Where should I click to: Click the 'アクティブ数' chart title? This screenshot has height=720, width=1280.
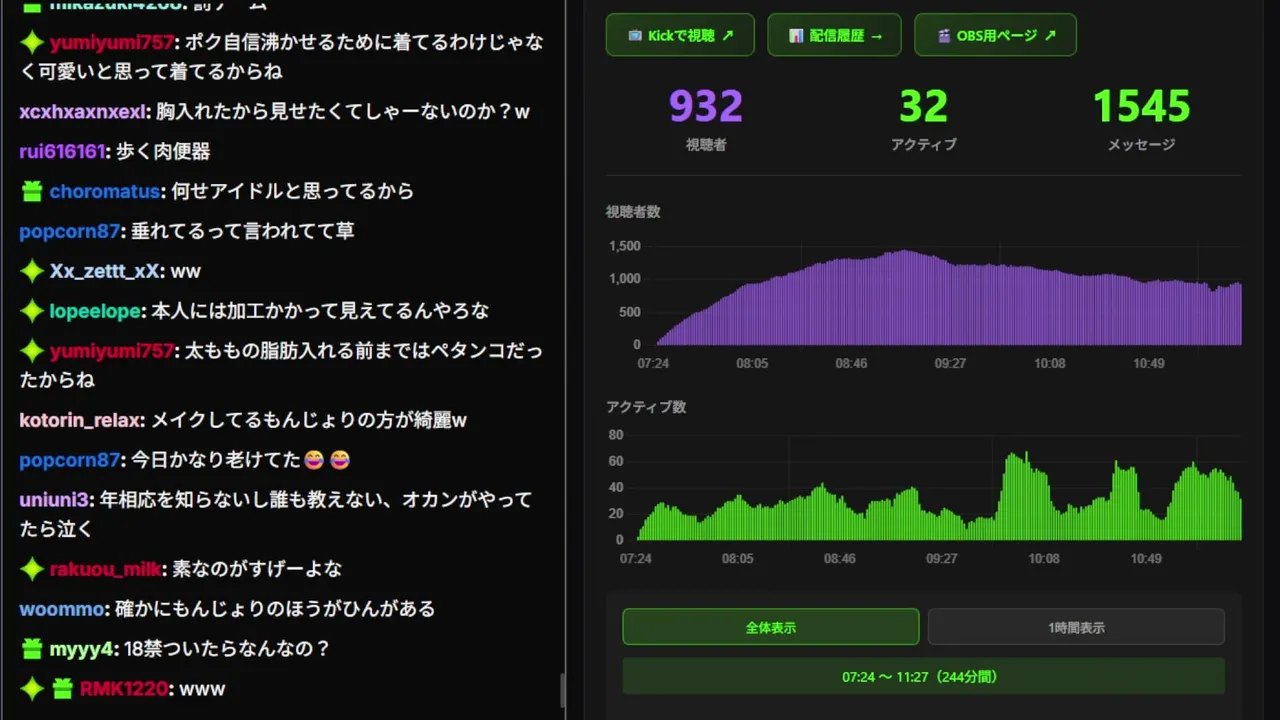point(646,407)
